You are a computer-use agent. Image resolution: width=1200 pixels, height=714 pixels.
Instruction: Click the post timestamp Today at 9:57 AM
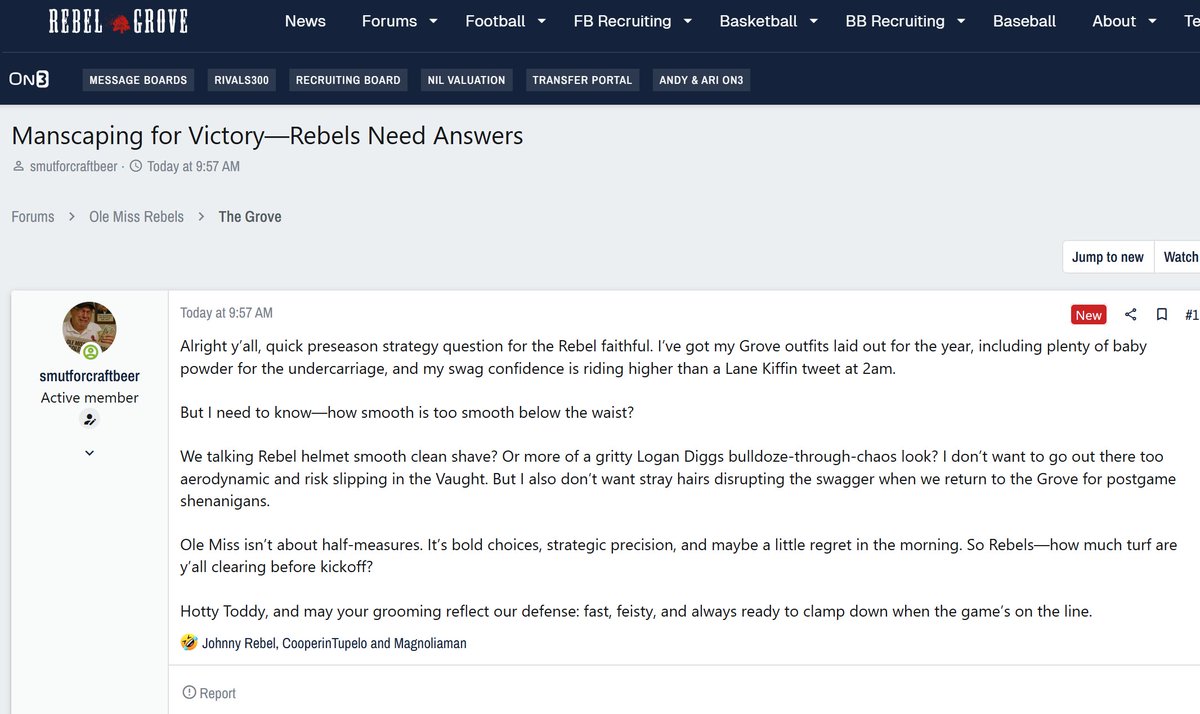point(226,313)
